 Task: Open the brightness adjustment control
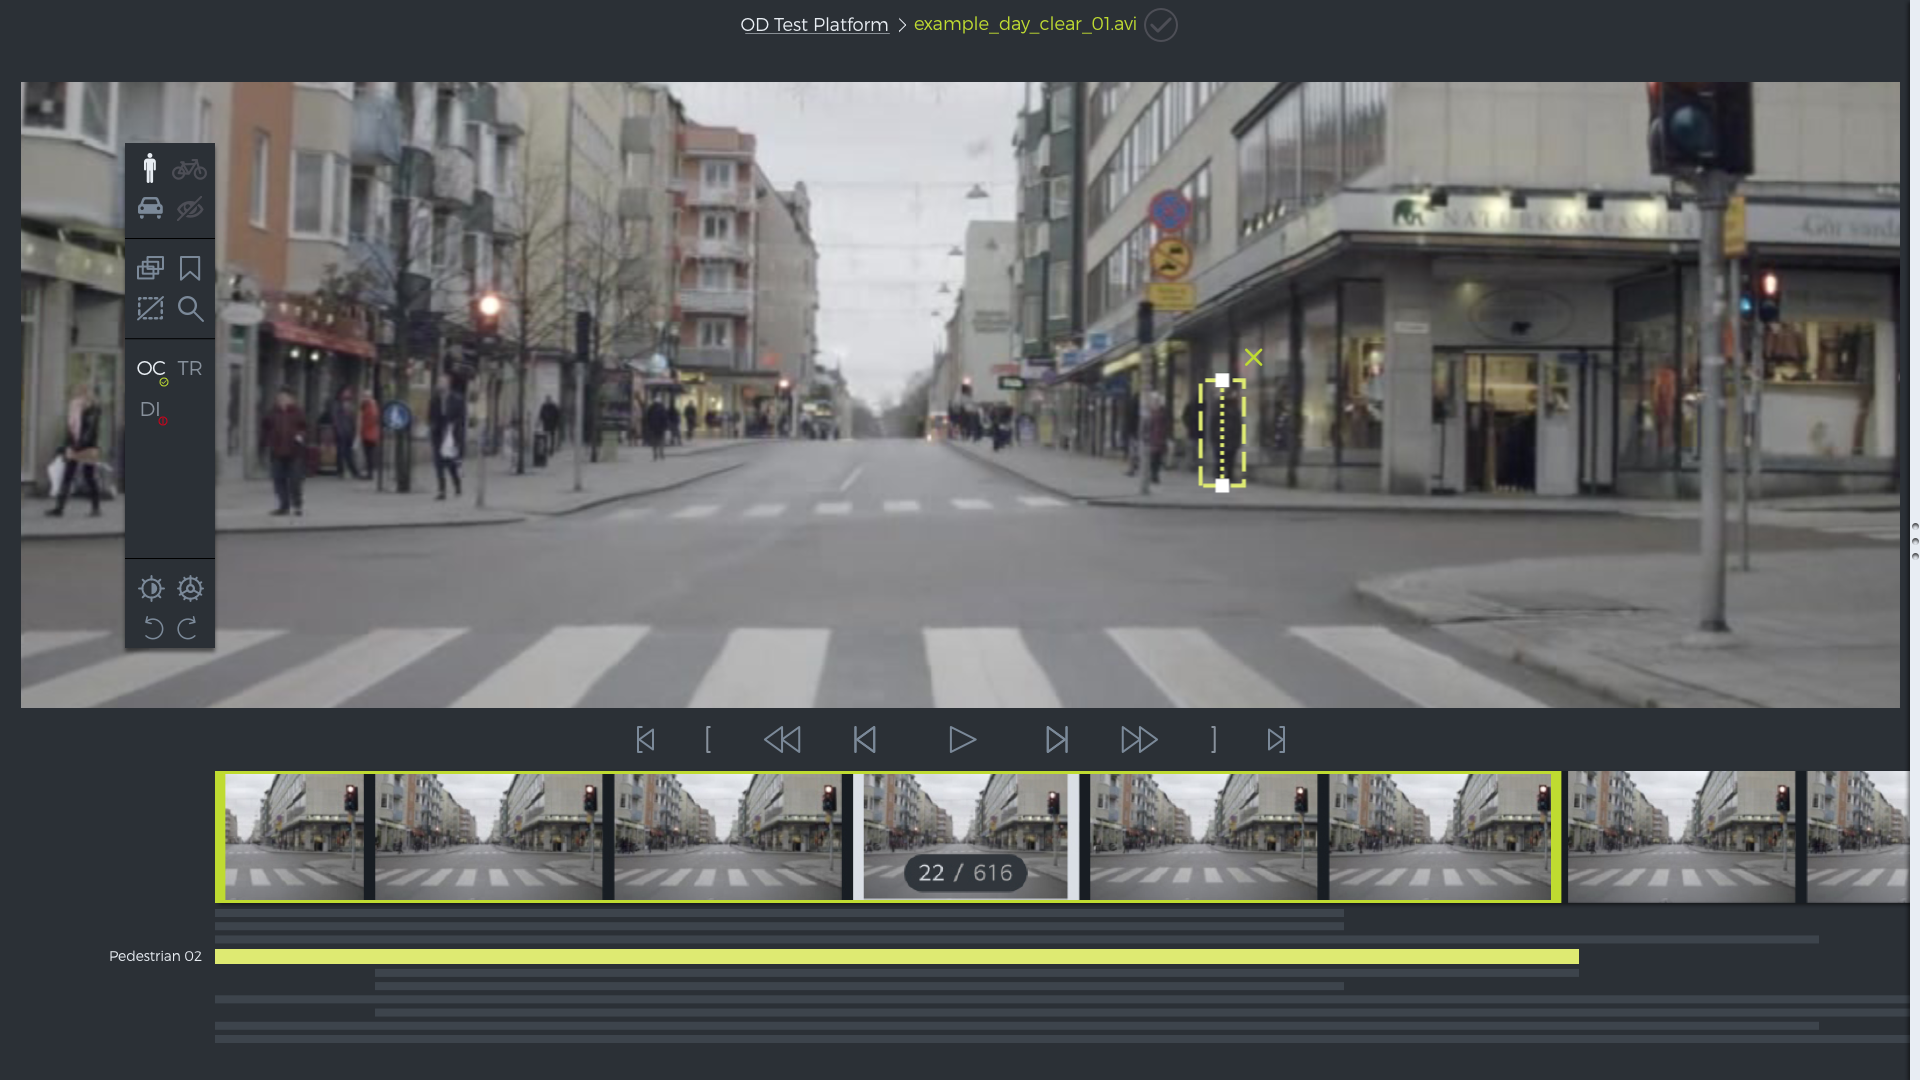(151, 589)
